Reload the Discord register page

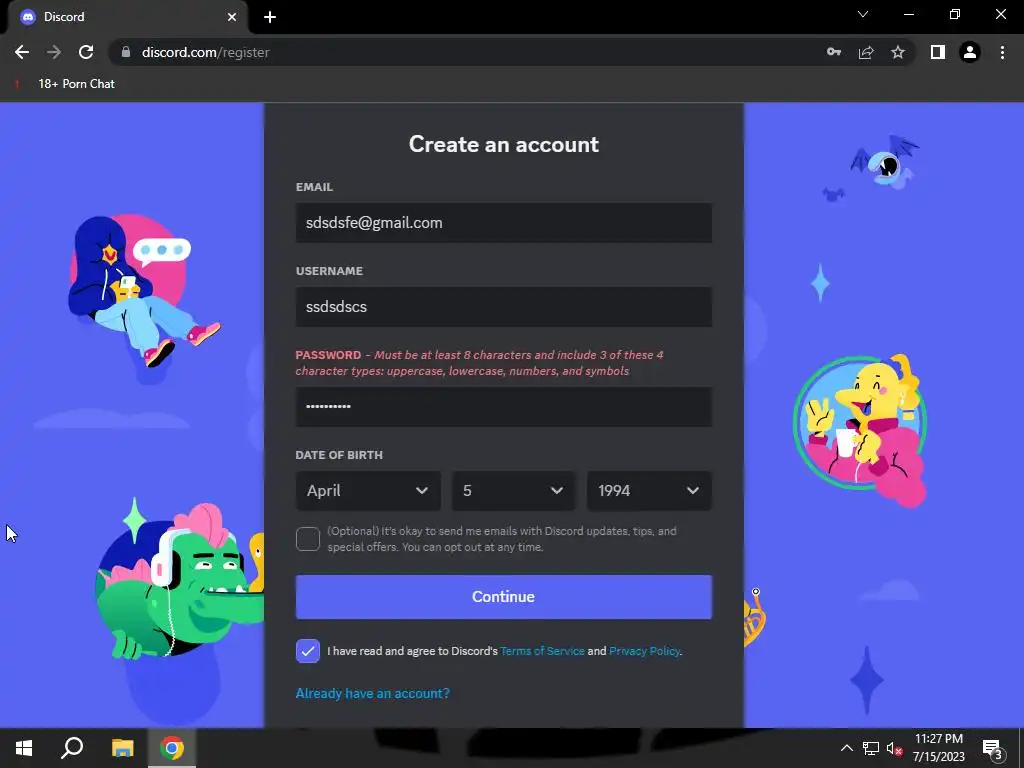click(86, 52)
